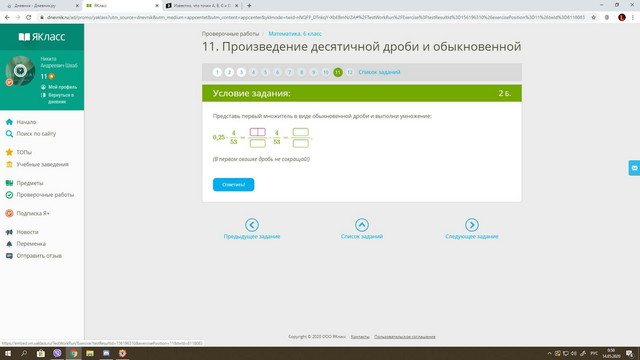
Task: Focus result fraction denominator input box
Action: (301, 143)
